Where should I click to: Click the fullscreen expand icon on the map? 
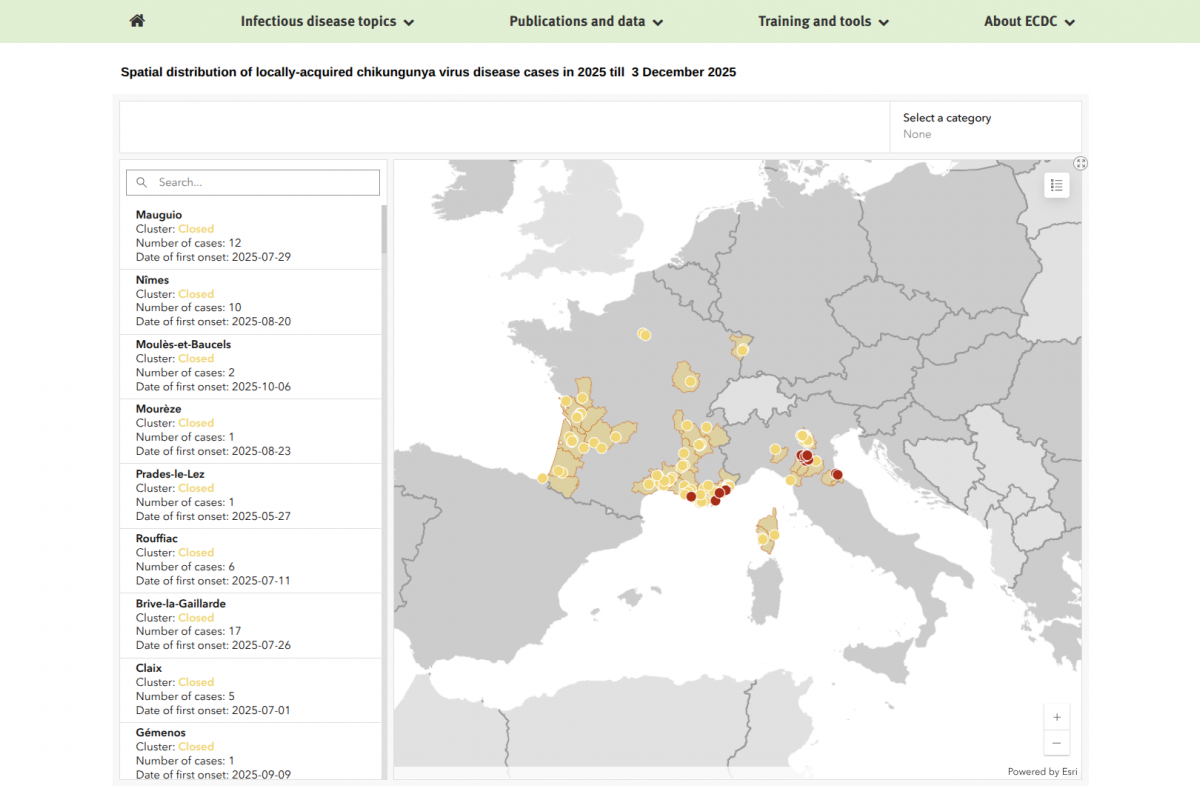tap(1080, 163)
